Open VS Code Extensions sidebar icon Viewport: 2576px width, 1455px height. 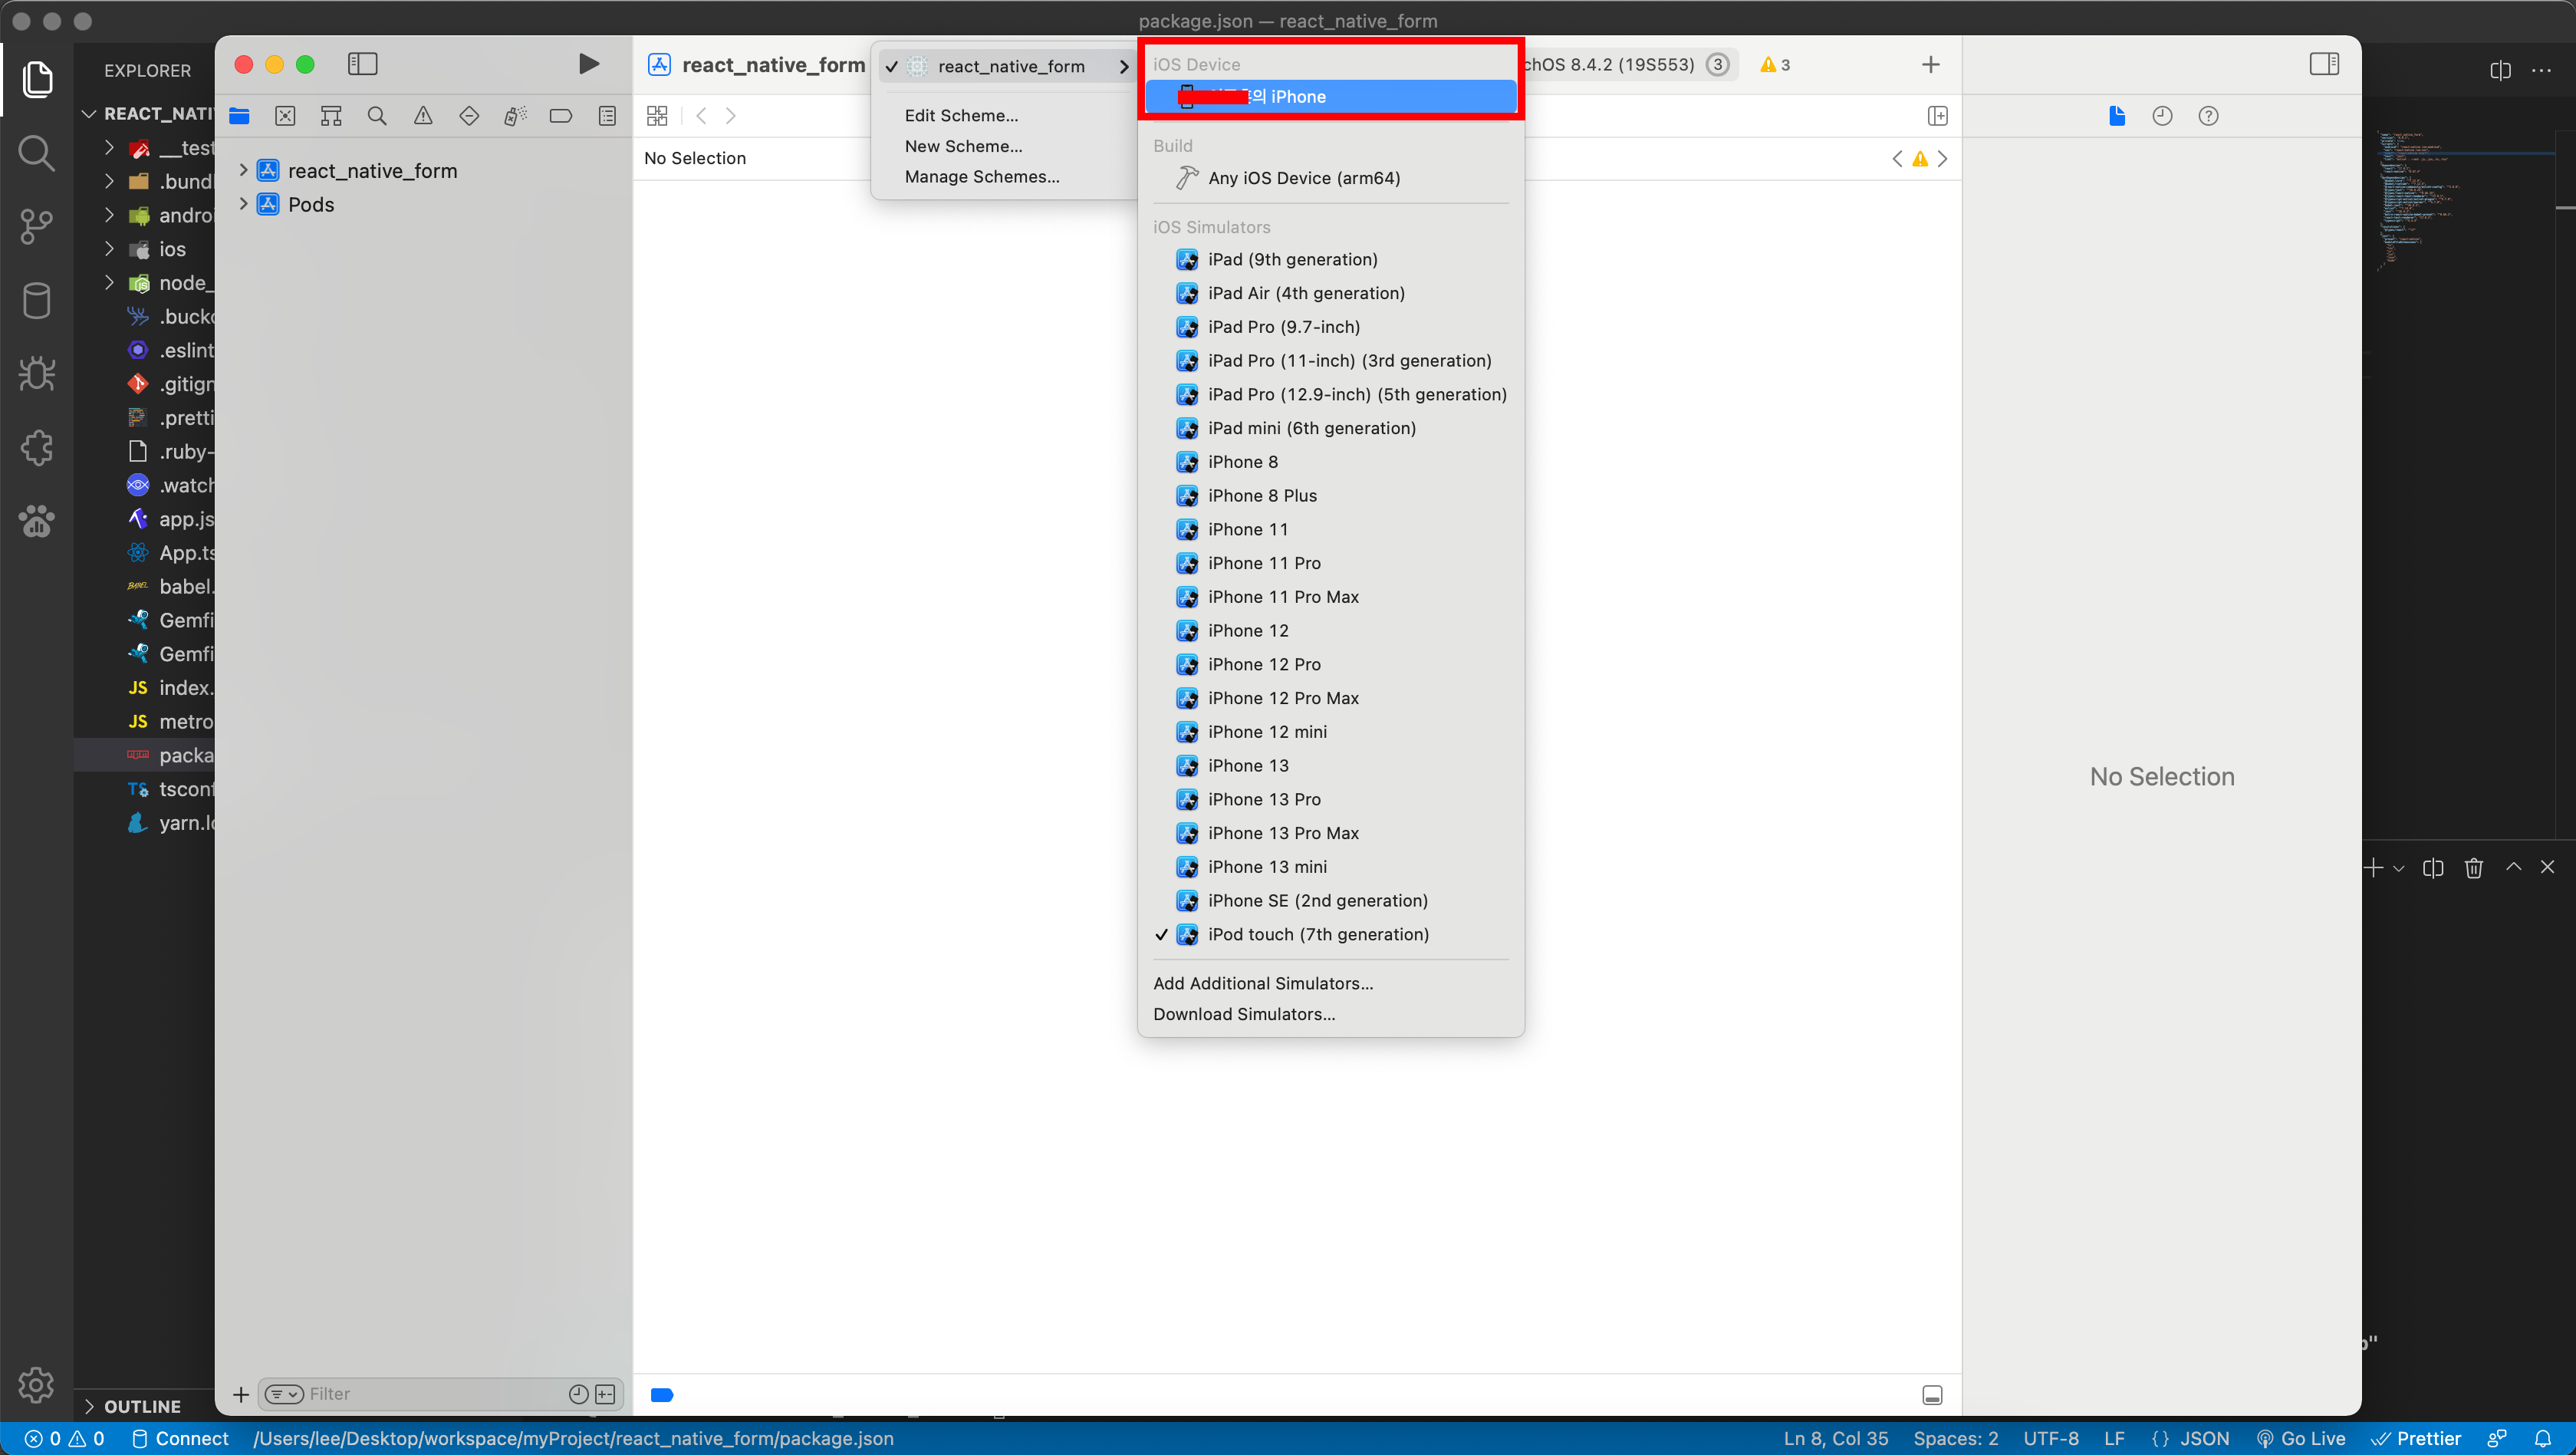[37, 448]
